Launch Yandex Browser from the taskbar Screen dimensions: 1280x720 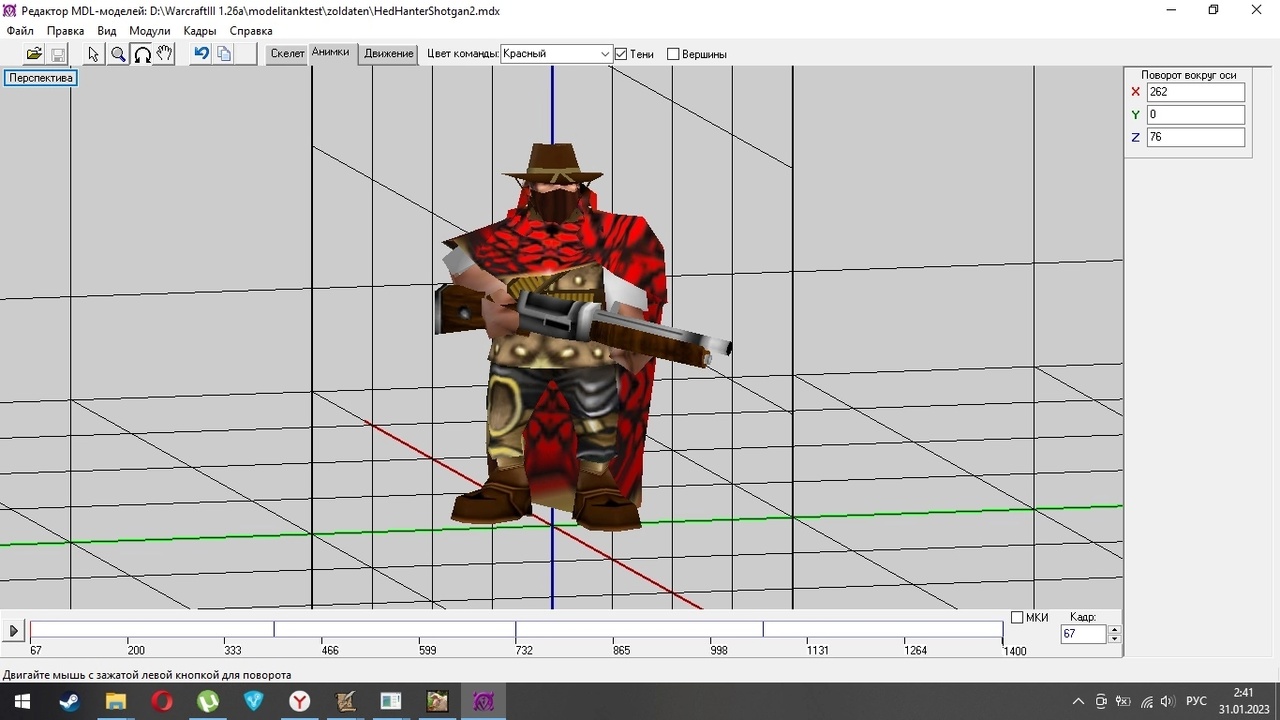click(x=300, y=701)
